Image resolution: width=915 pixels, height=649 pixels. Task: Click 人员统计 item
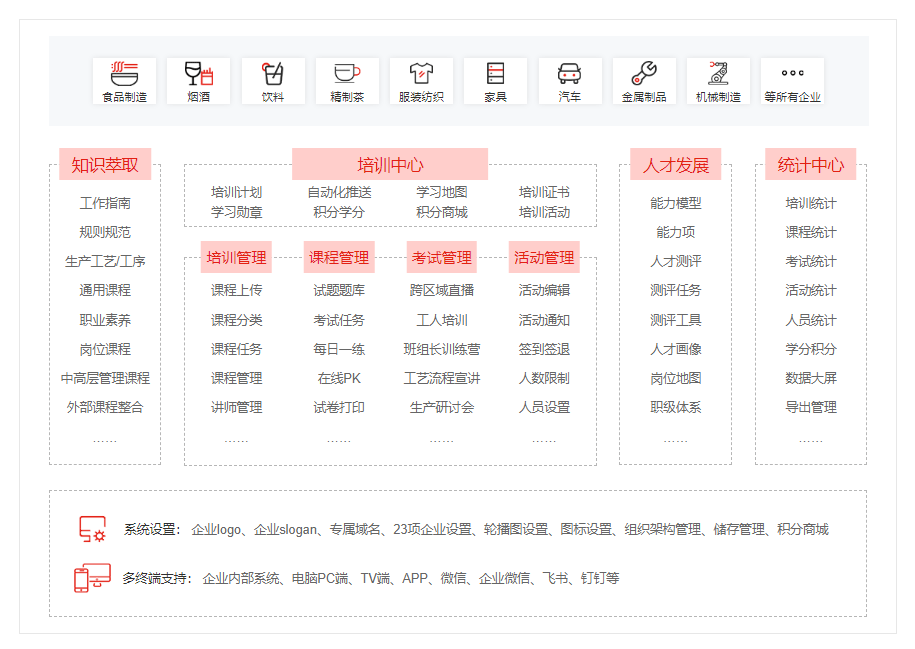[x=811, y=320]
